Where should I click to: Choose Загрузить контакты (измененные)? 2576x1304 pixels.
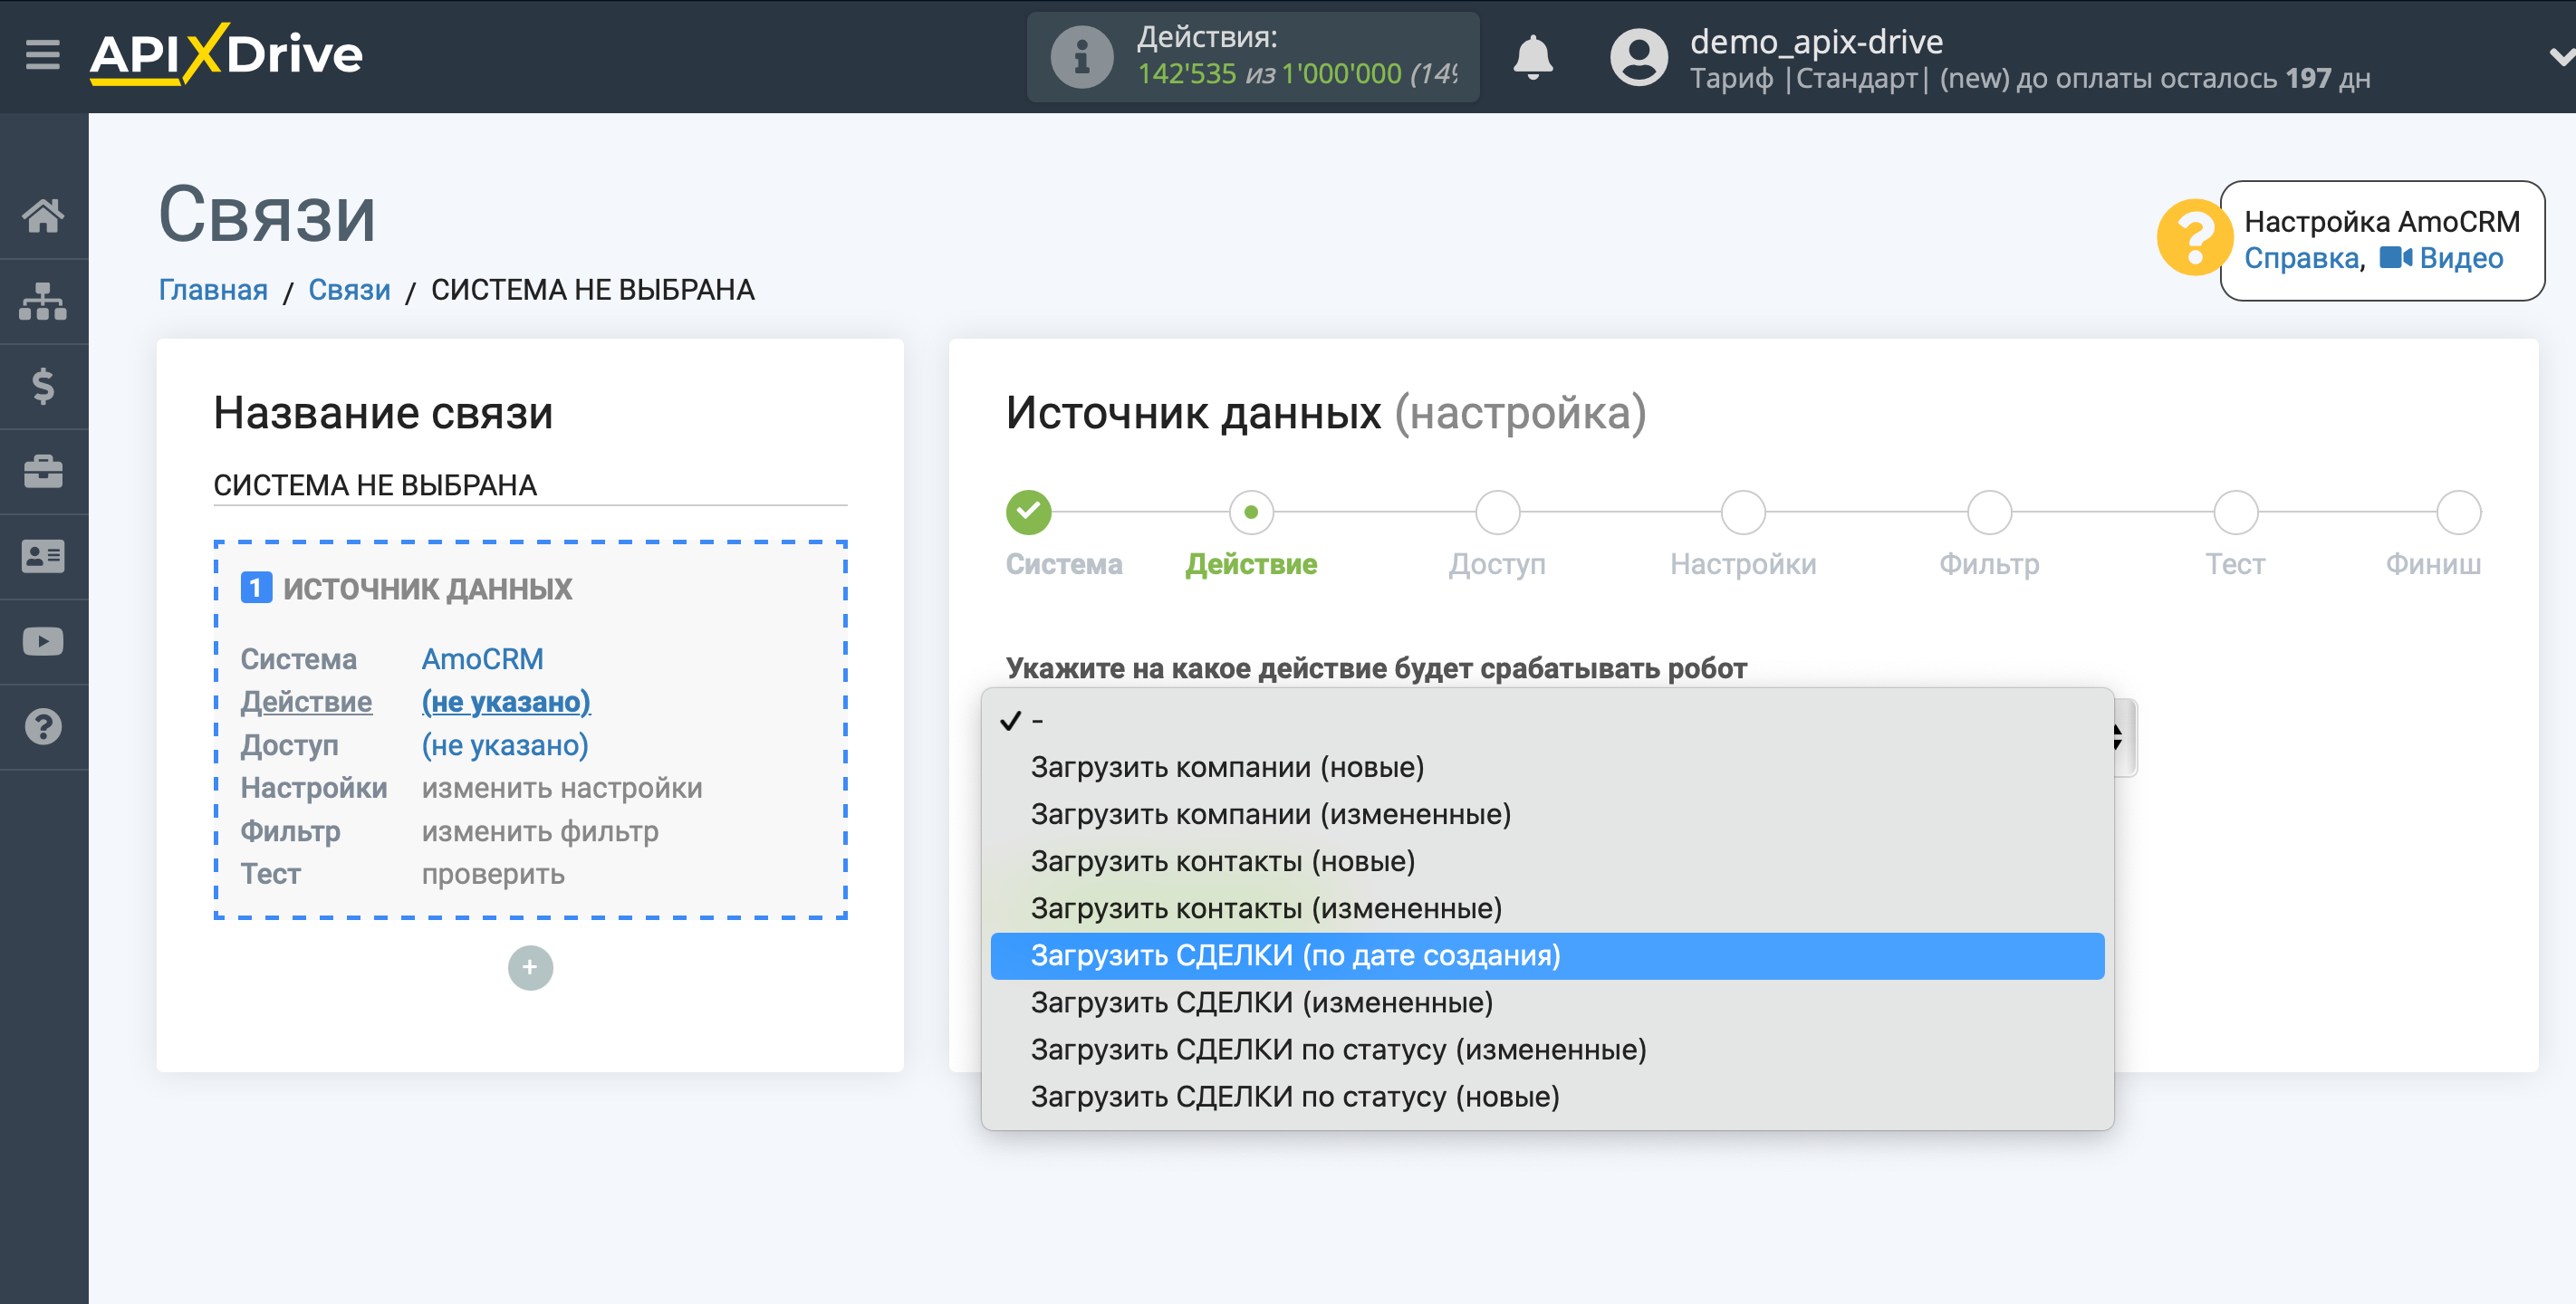pyautogui.click(x=1547, y=908)
